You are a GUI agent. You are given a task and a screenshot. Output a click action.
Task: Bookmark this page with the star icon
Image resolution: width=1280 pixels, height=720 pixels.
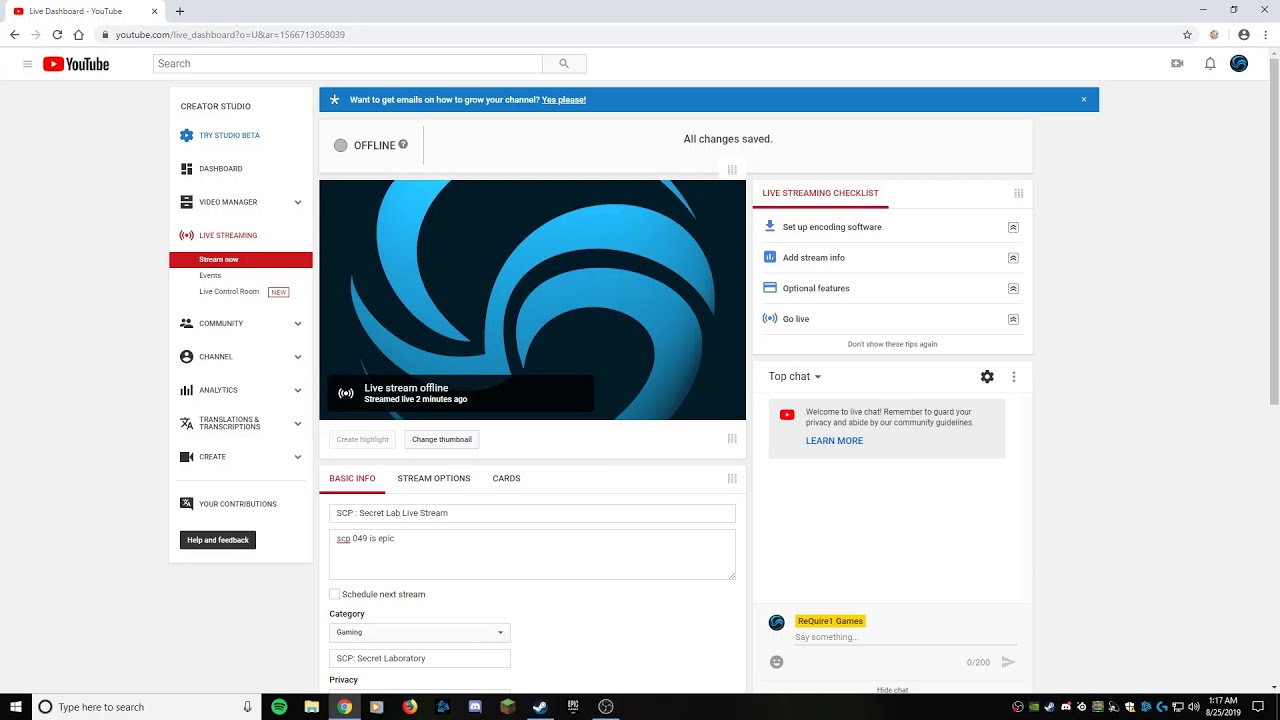(x=1187, y=35)
